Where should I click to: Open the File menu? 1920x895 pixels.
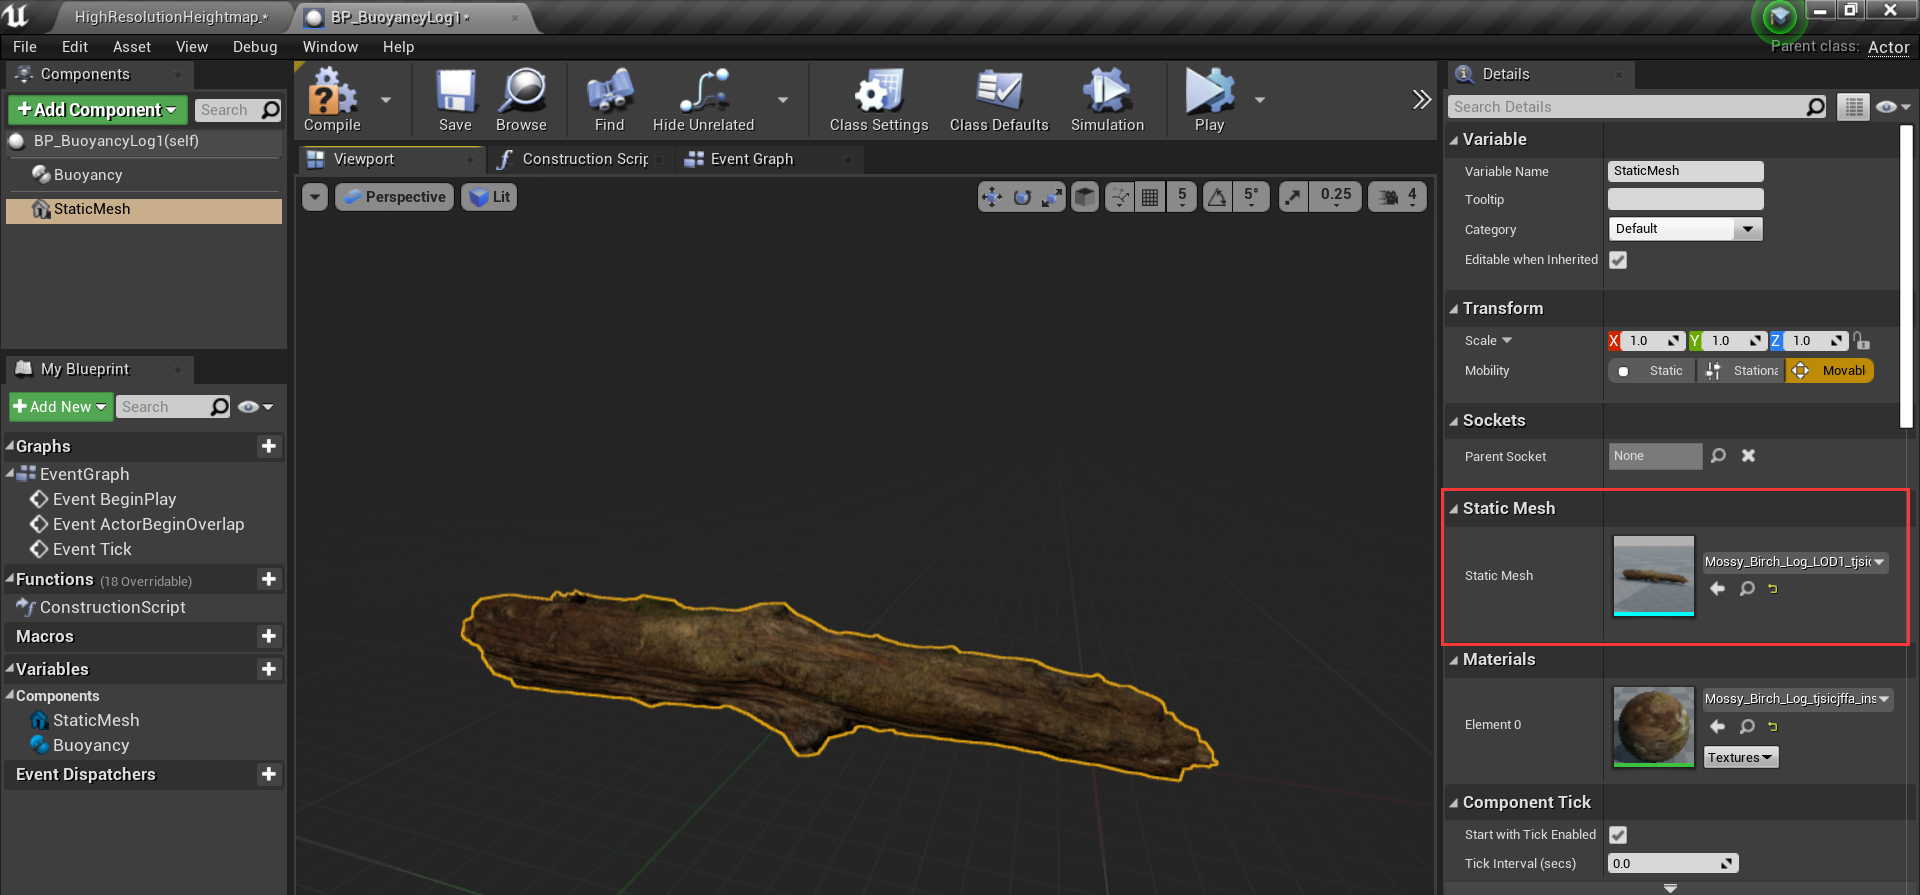pyautogui.click(x=25, y=47)
